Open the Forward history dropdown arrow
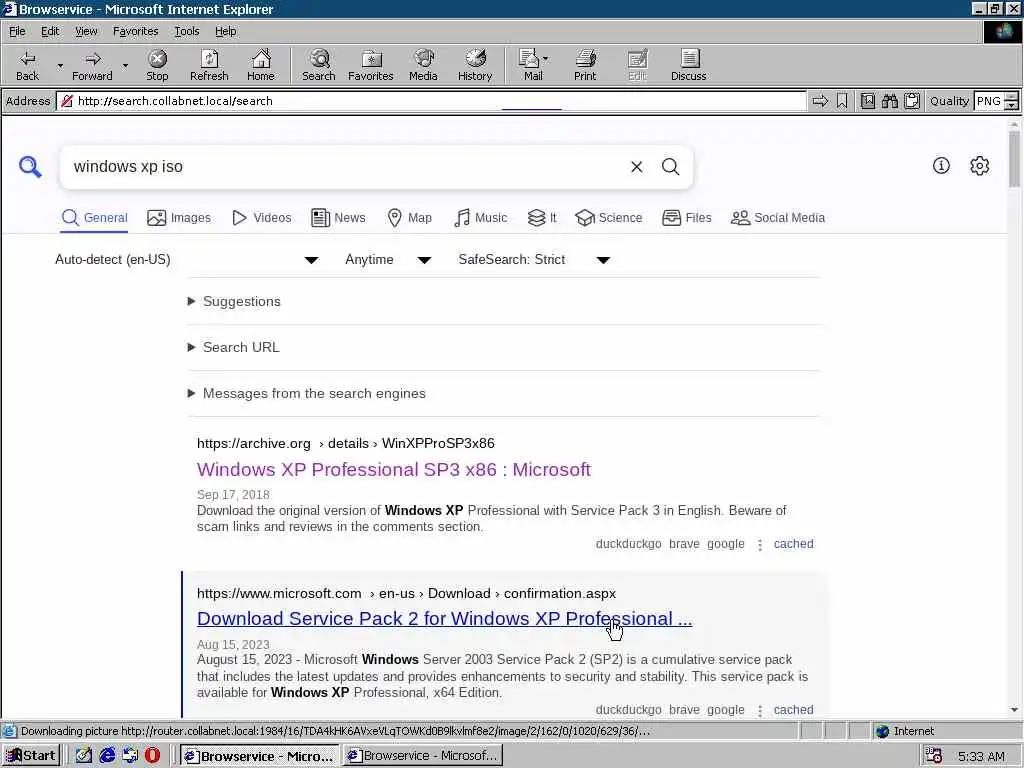 (125, 66)
